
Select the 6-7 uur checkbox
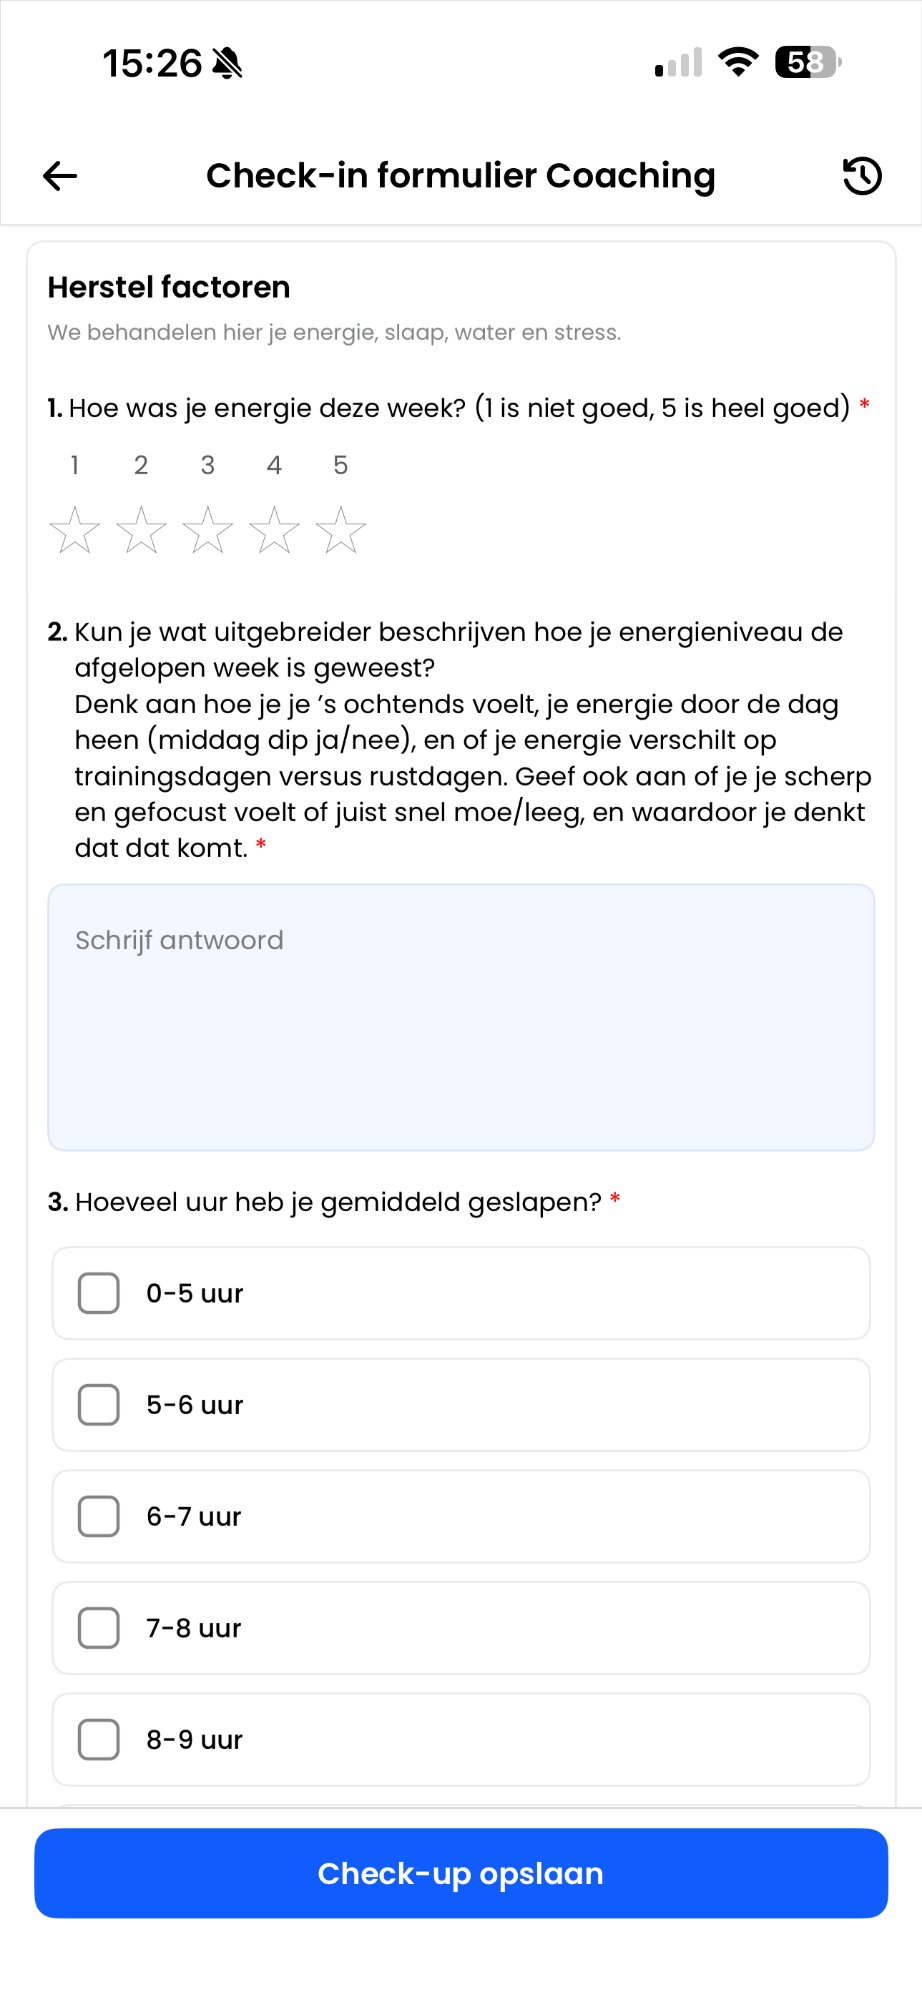click(x=99, y=1516)
